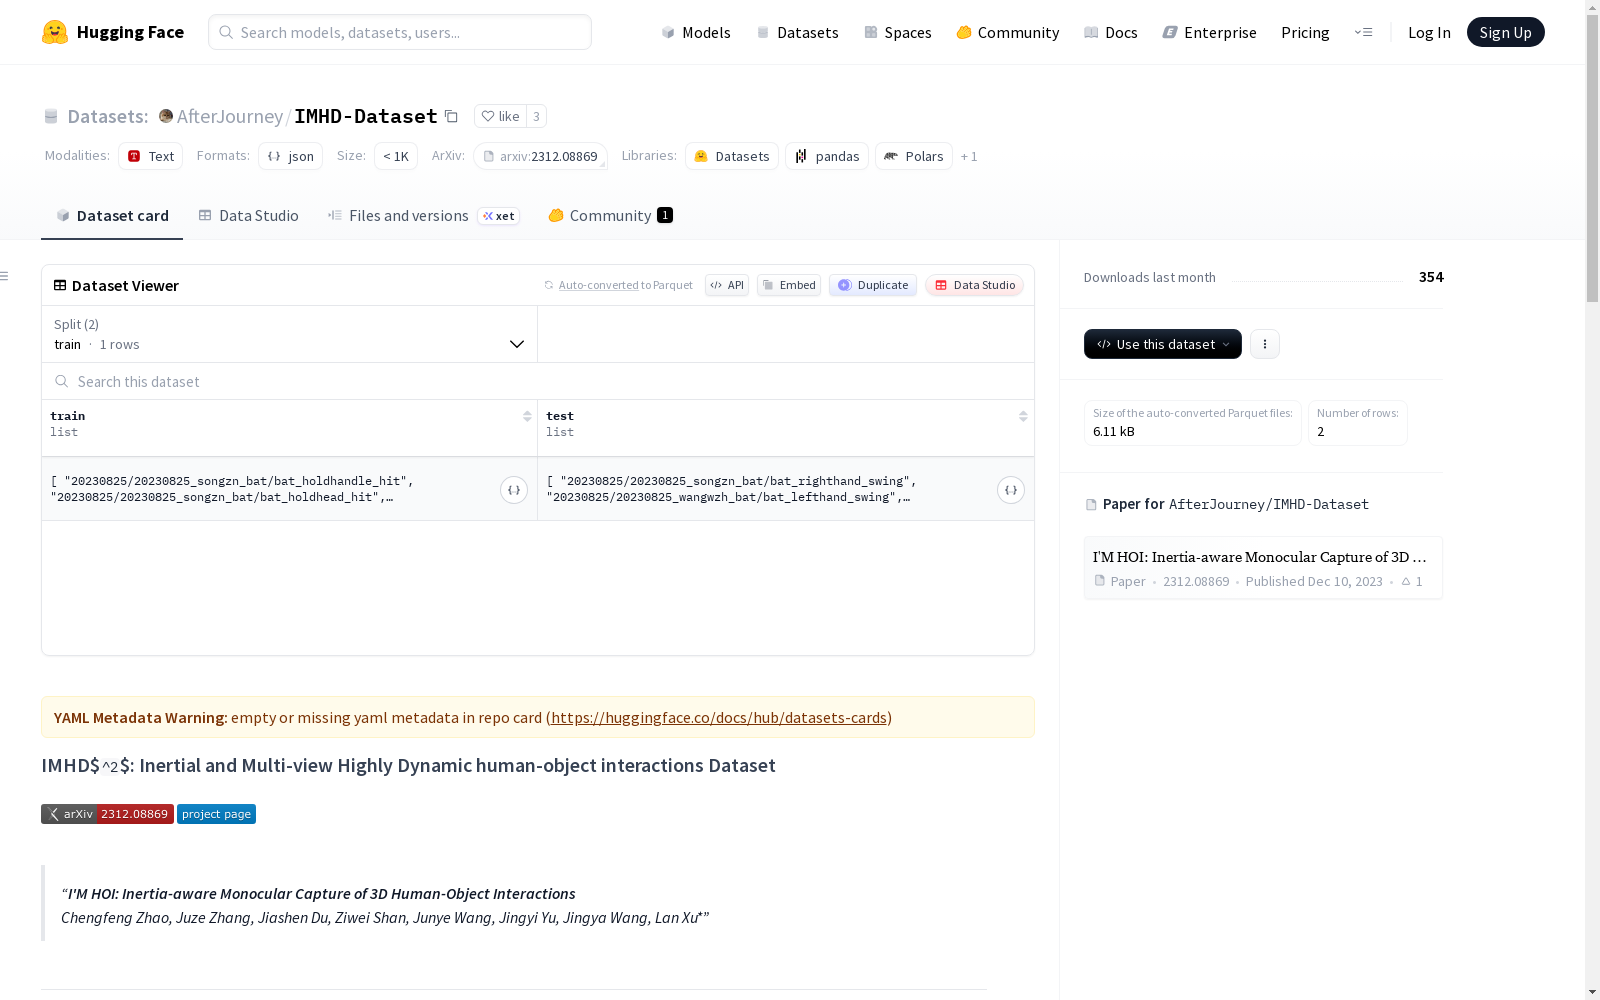Screen dimensions: 1600x1000
Task: Open the extra navigation menu icon
Action: [x=1363, y=32]
